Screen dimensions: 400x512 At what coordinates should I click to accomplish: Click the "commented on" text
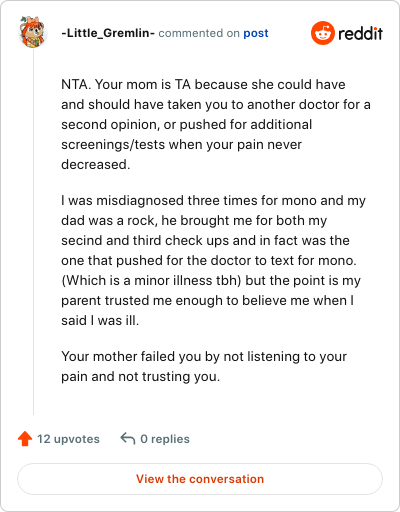[x=199, y=33]
